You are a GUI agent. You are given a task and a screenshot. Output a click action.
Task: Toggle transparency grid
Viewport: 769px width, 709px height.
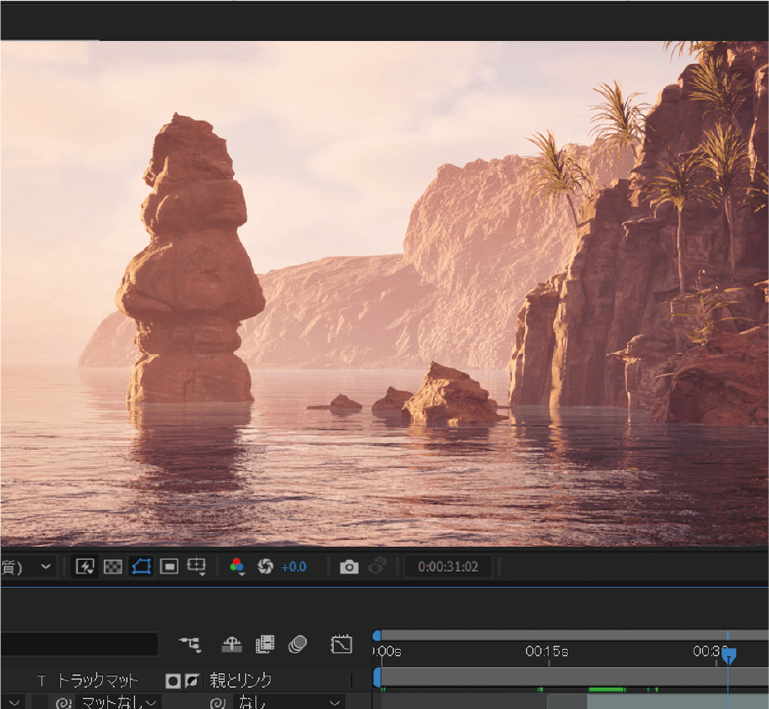click(113, 567)
